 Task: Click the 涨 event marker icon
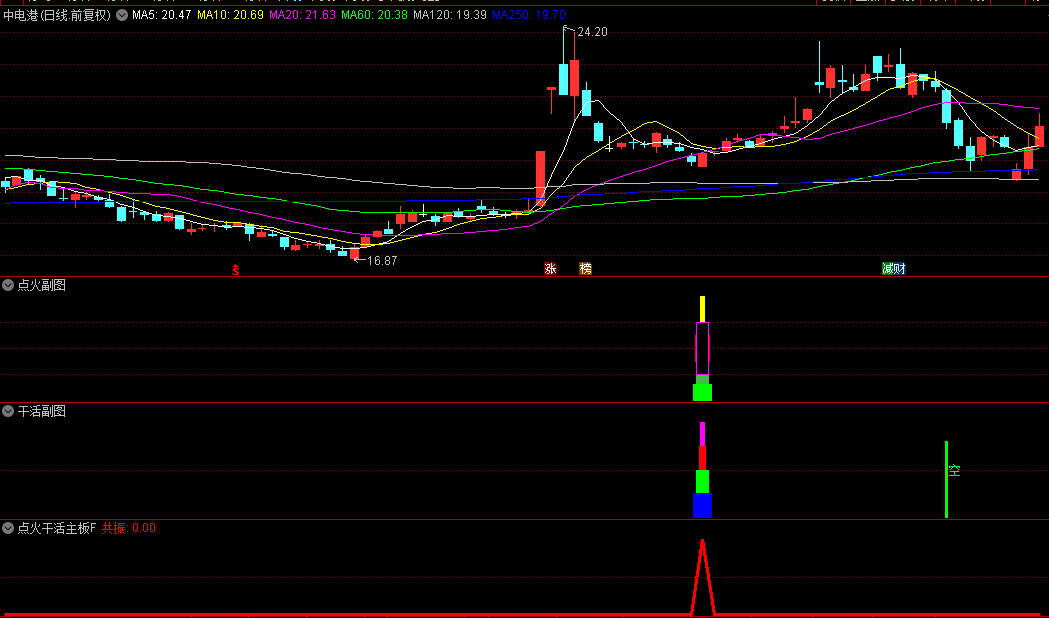(551, 269)
